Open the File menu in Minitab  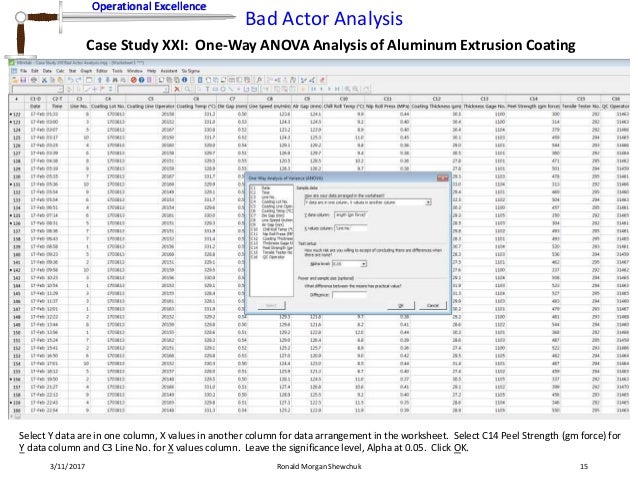(x=23, y=71)
